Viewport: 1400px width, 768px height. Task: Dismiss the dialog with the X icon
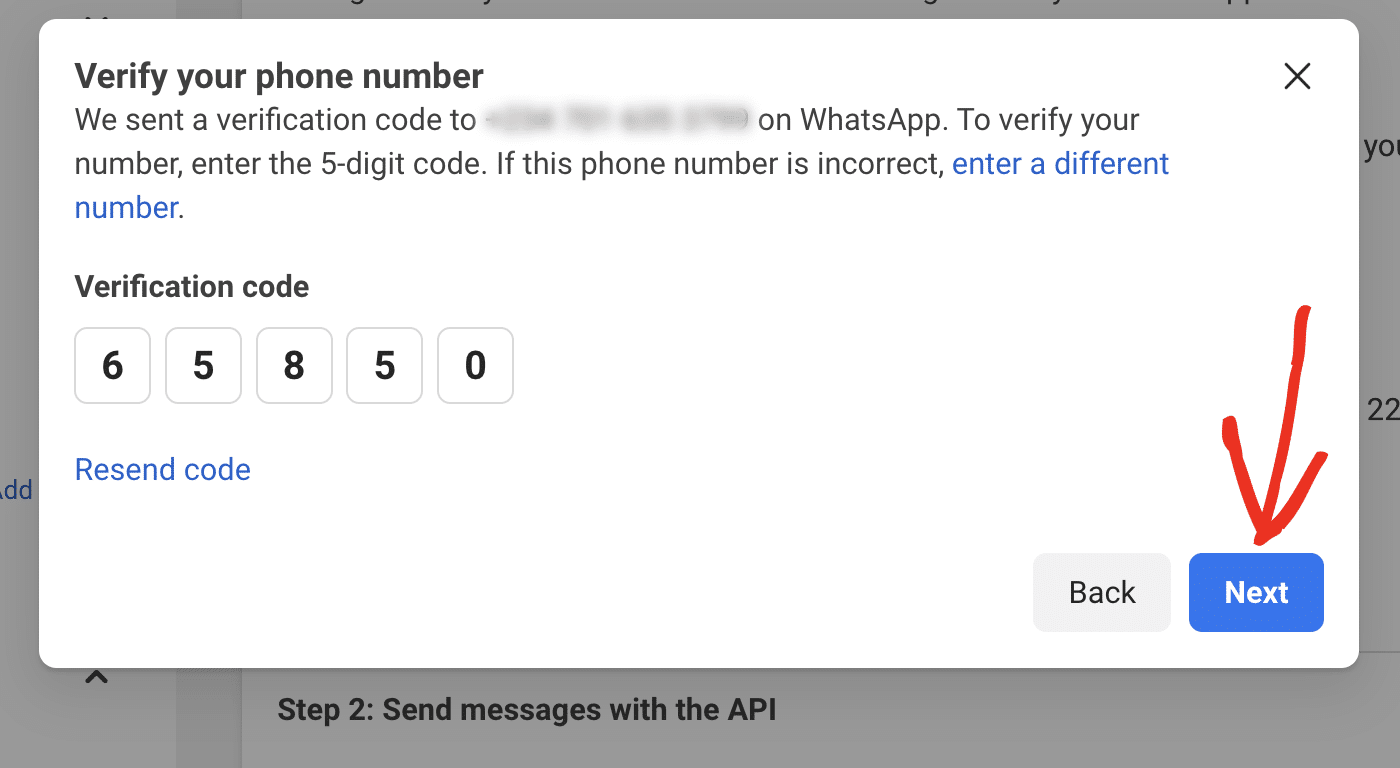[x=1297, y=76]
